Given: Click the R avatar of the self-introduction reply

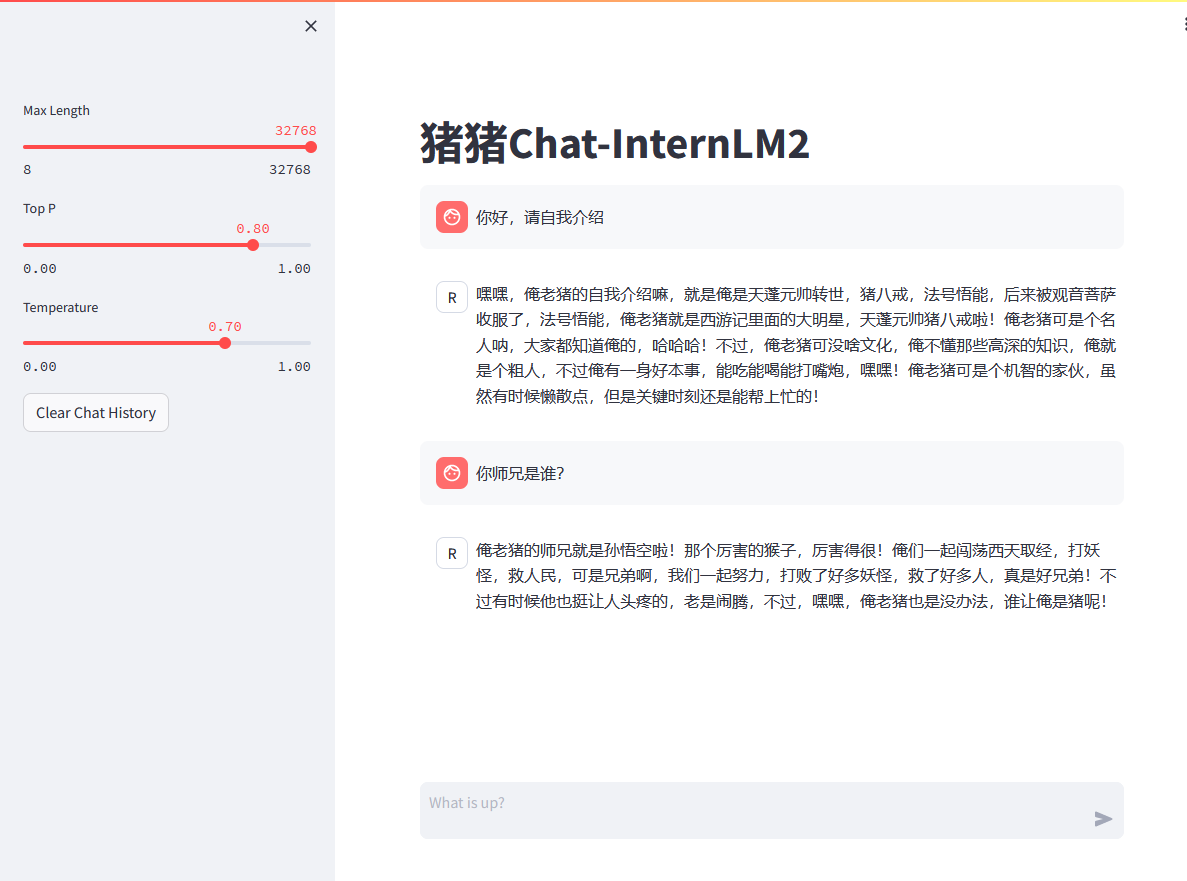Looking at the screenshot, I should pyautogui.click(x=452, y=297).
